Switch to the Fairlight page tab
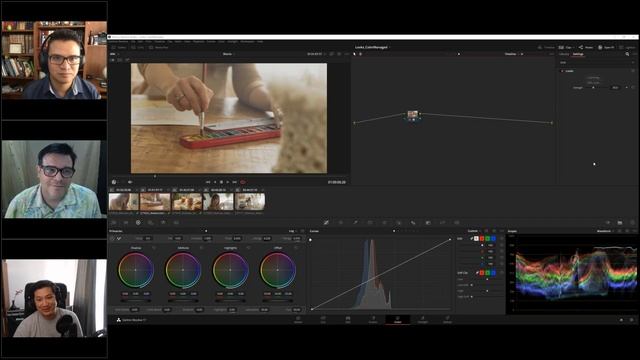This screenshot has height=360, width=640. coord(422,320)
